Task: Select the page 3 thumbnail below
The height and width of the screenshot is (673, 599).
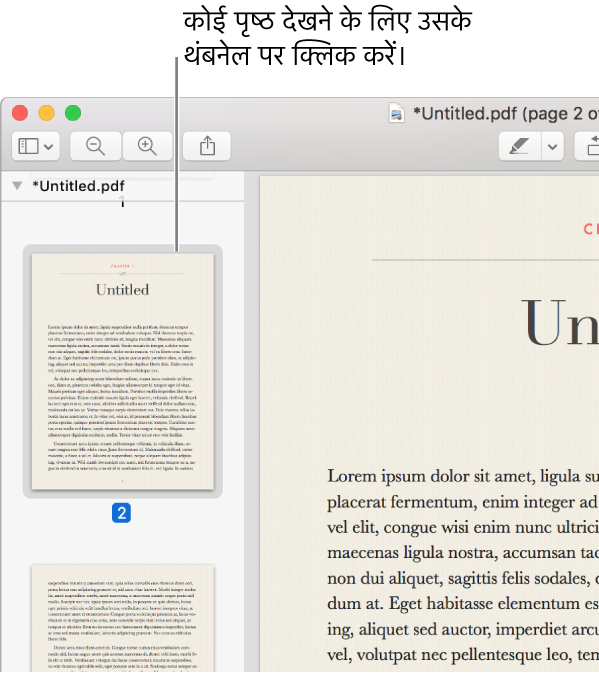Action: click(123, 618)
